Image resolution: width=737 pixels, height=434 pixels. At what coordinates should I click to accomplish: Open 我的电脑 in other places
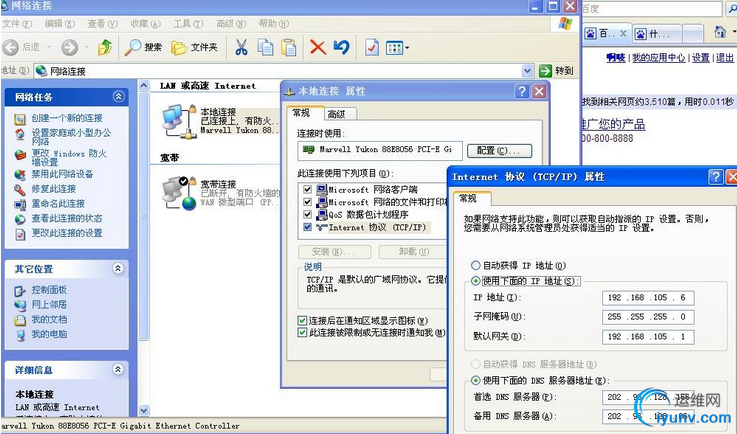coord(49,334)
